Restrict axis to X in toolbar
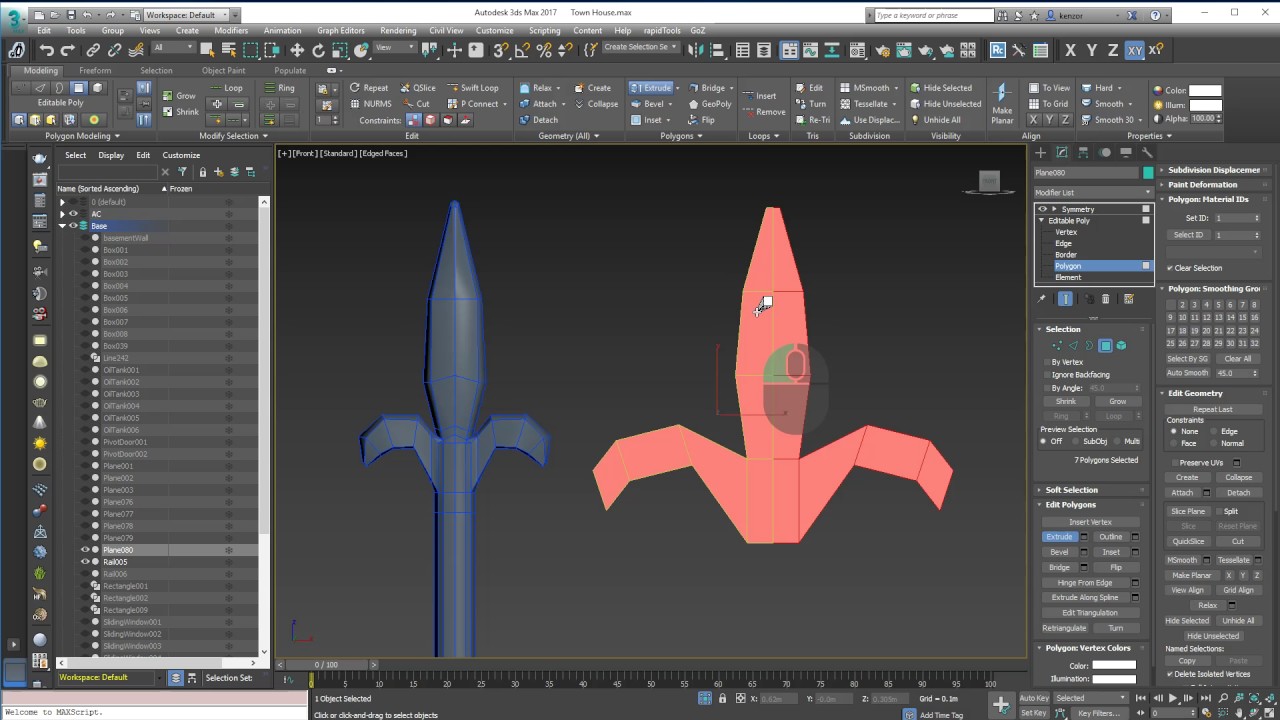Screen dimensions: 1280x720 pyautogui.click(x=1071, y=50)
